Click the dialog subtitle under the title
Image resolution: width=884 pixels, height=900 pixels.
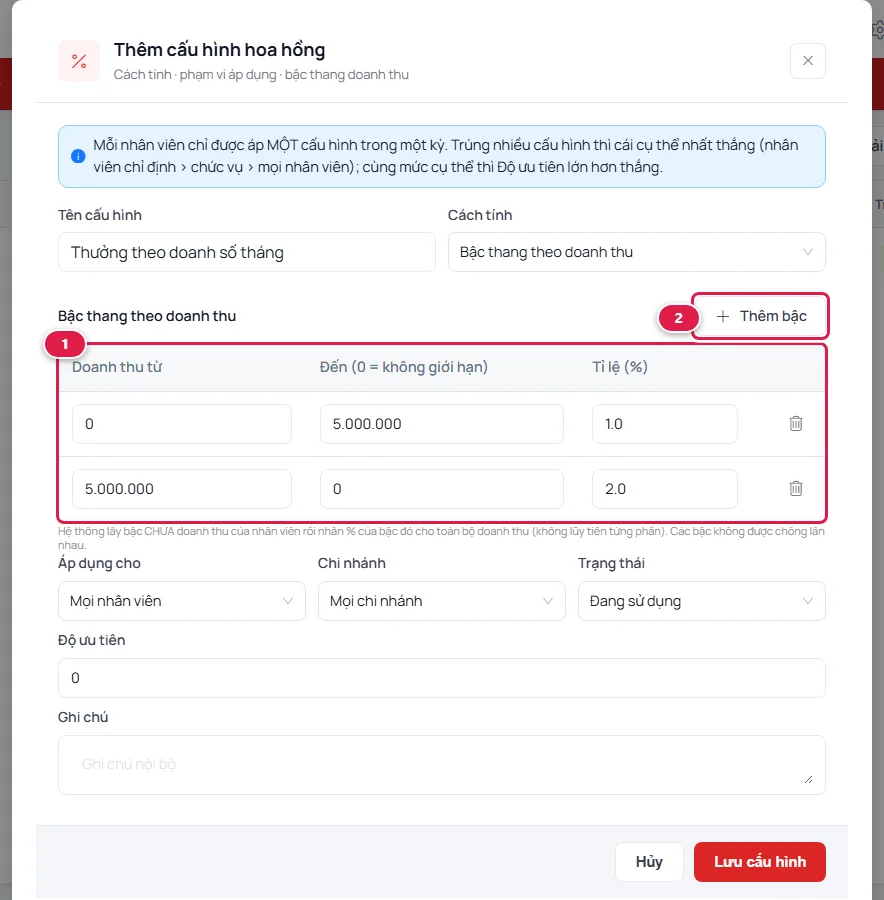261,75
